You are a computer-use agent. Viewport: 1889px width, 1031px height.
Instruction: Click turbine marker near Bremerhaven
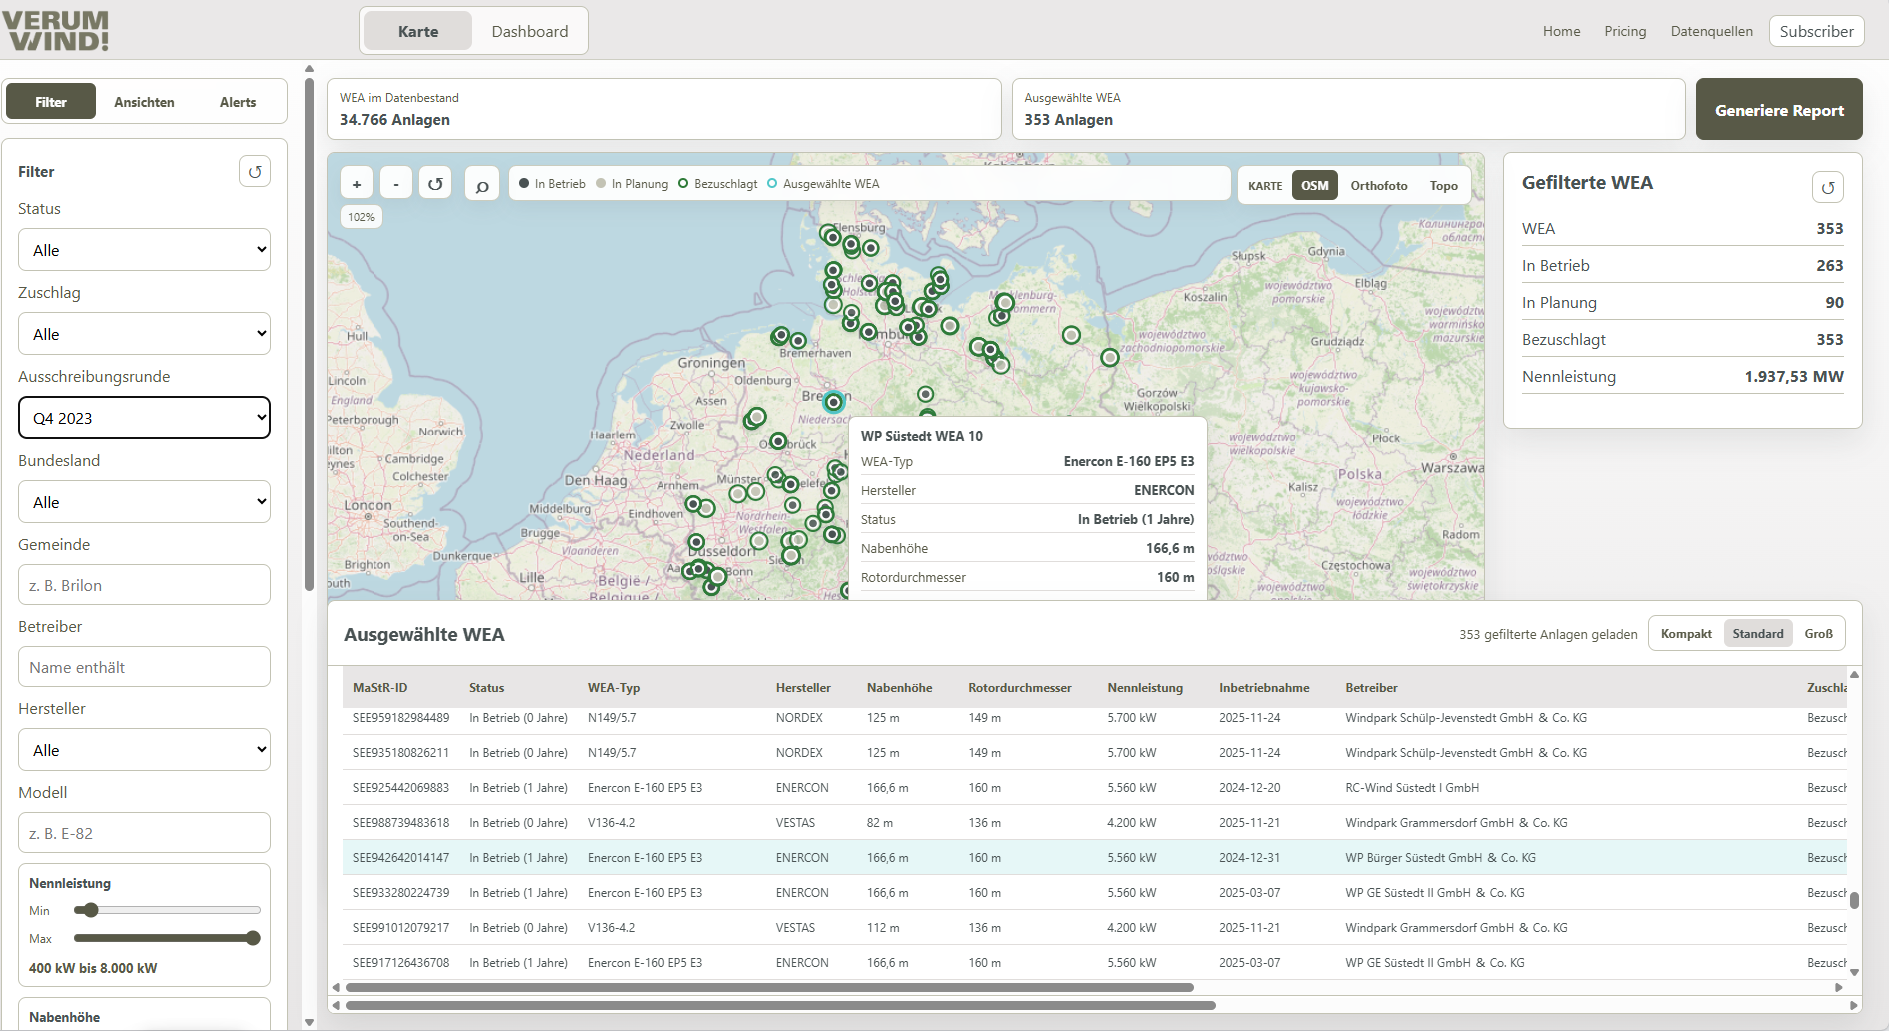point(798,341)
